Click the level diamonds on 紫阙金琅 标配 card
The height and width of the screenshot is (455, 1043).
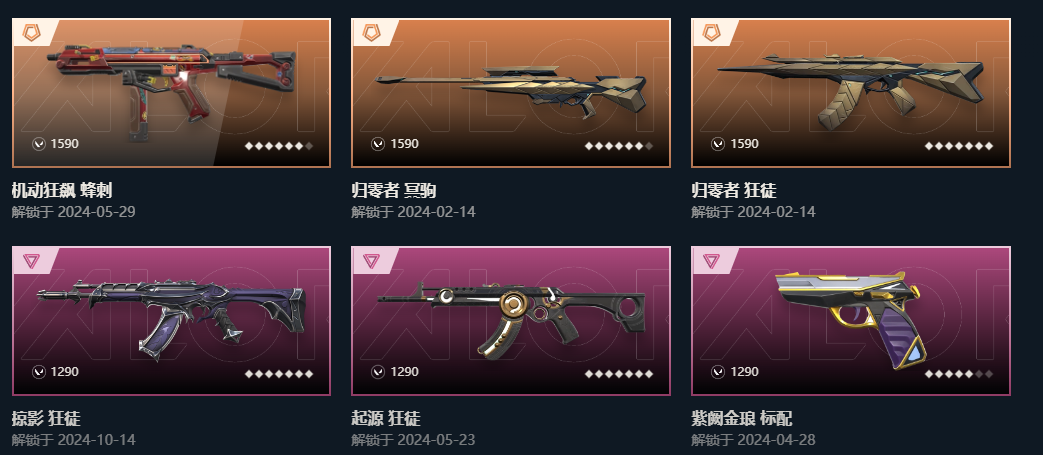tap(959, 374)
